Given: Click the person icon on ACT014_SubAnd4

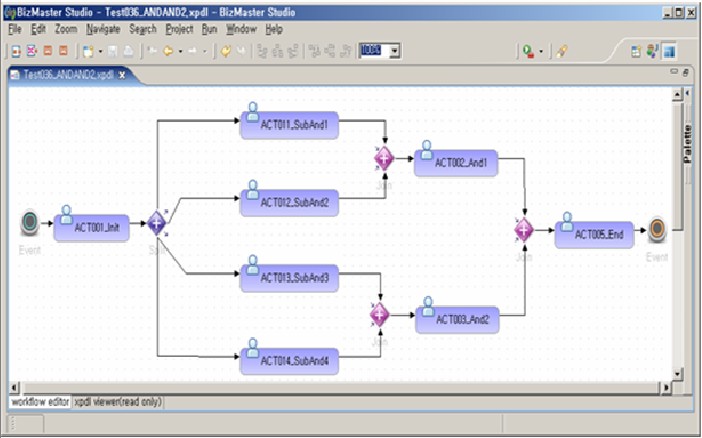Looking at the screenshot, I should pyautogui.click(x=253, y=348).
